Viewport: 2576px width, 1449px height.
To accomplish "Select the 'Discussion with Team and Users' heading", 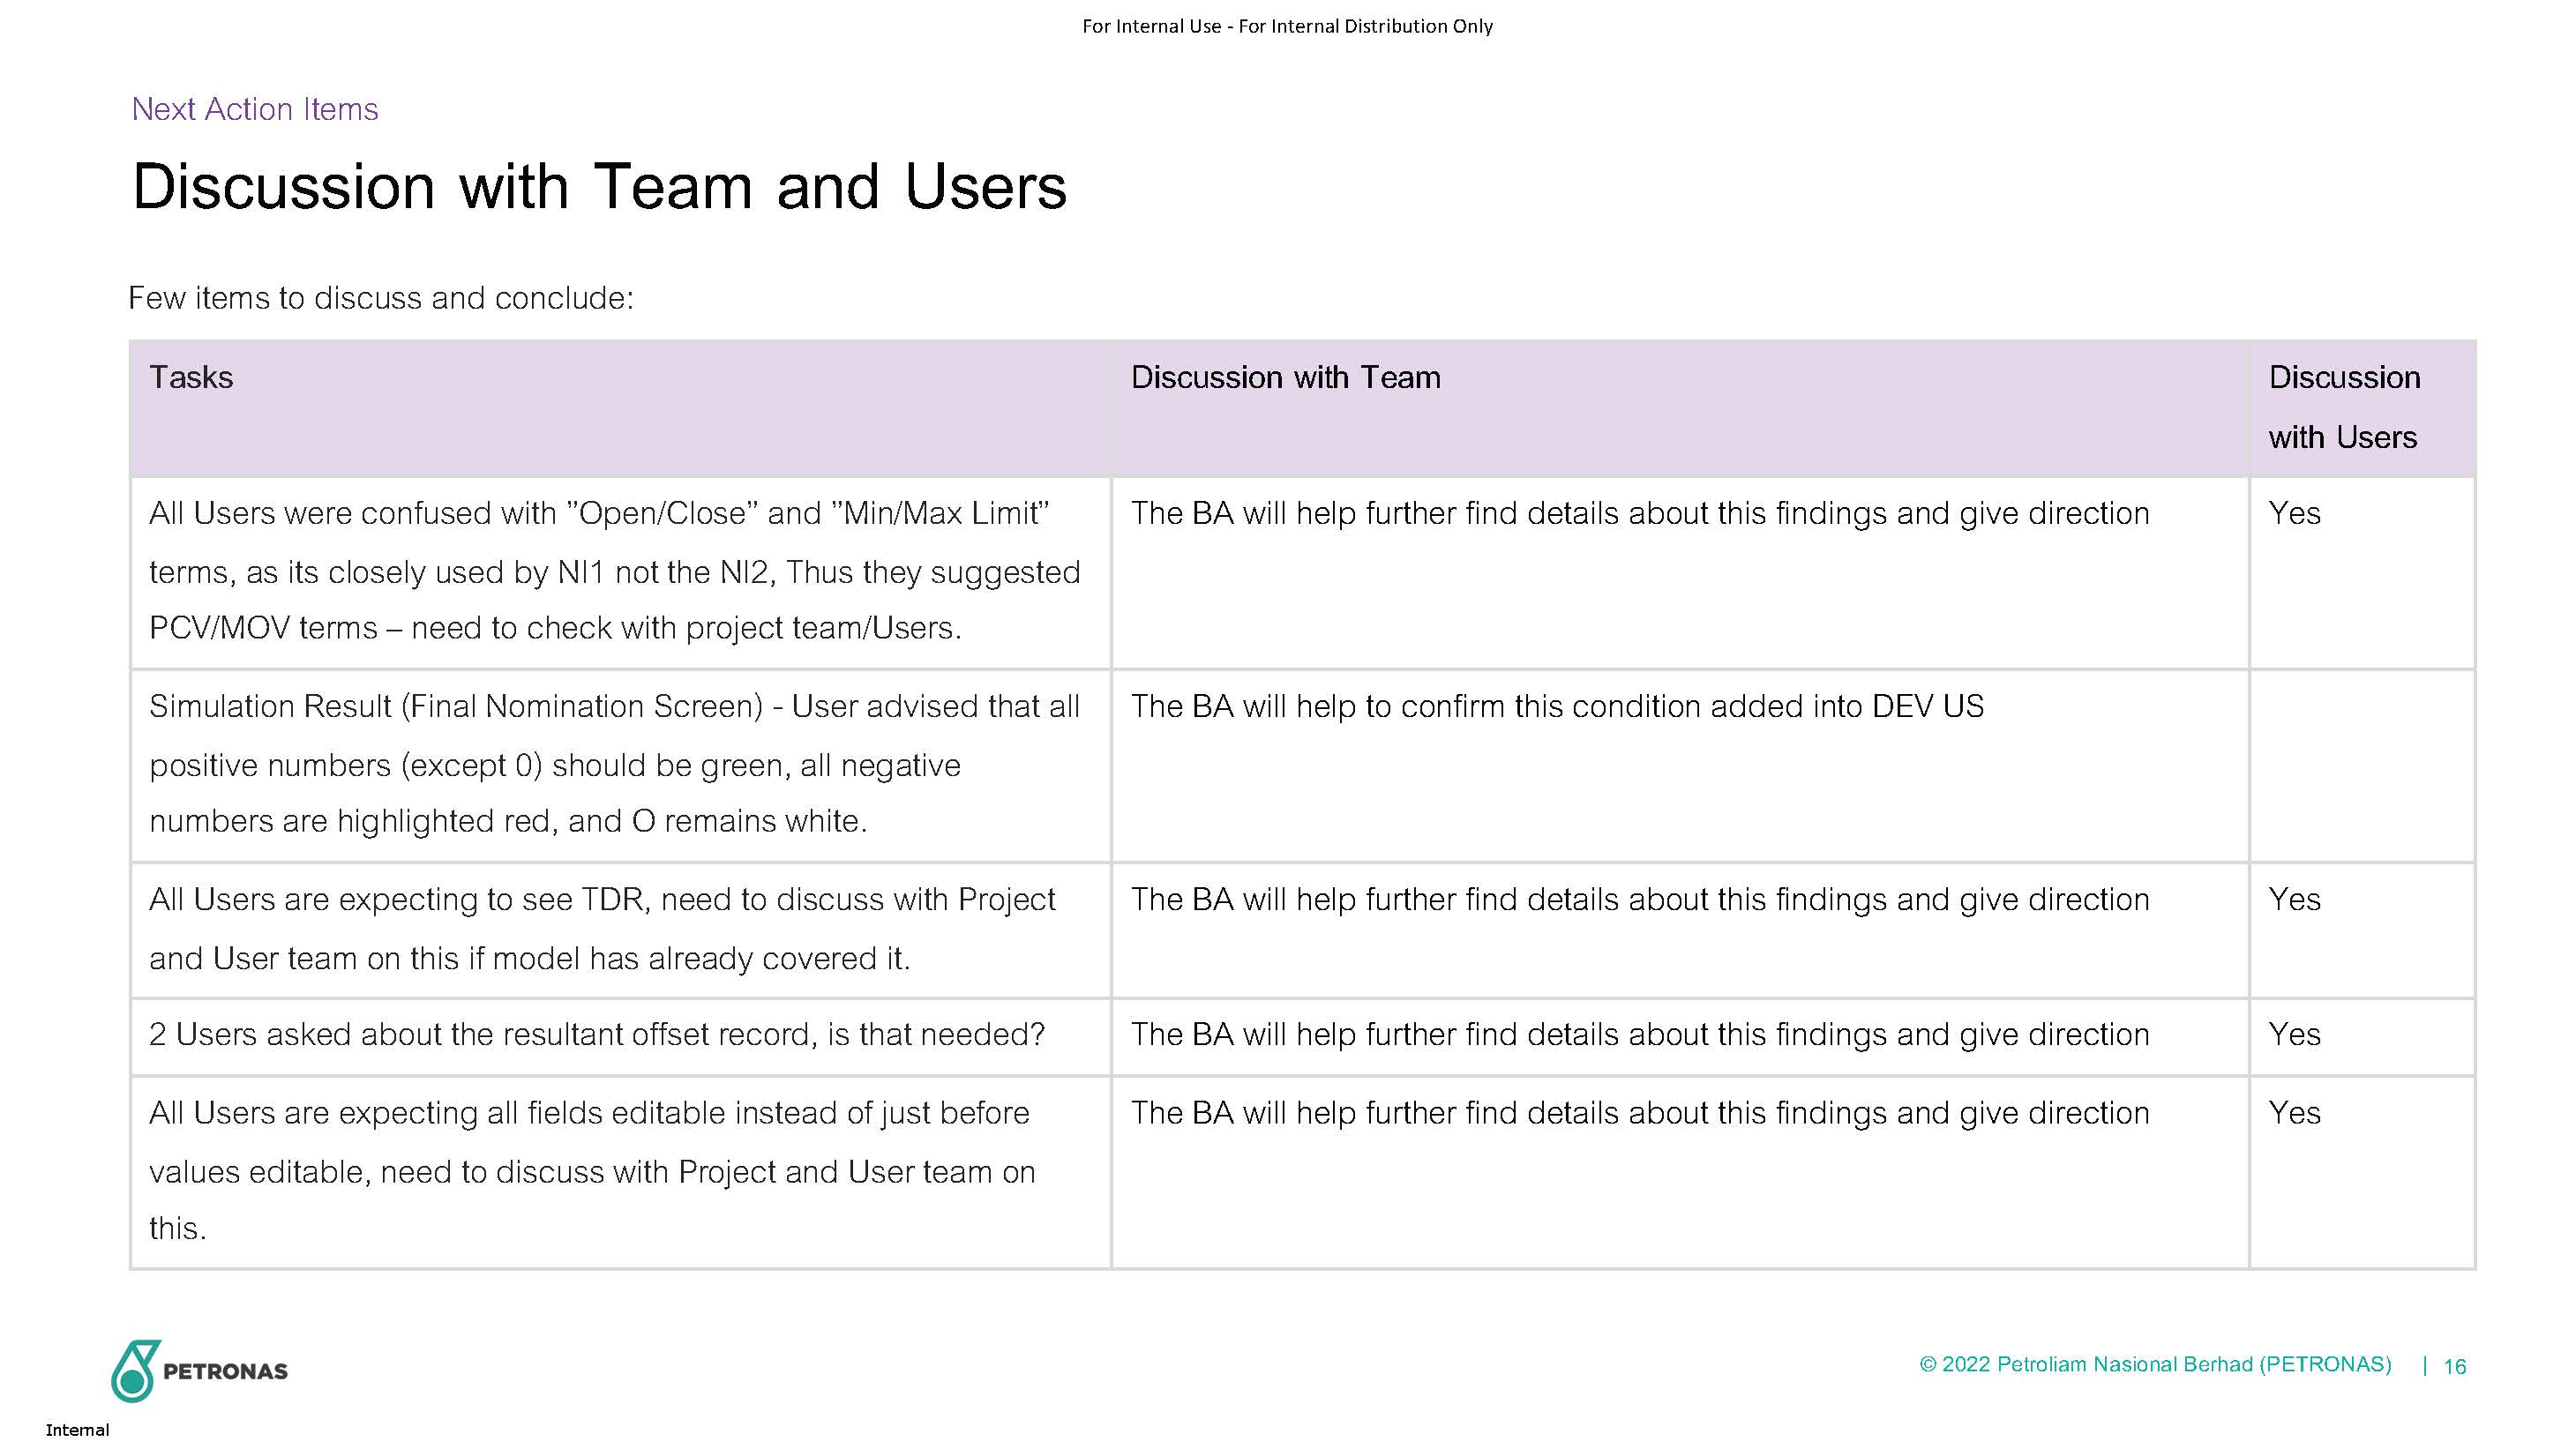I will [x=599, y=187].
